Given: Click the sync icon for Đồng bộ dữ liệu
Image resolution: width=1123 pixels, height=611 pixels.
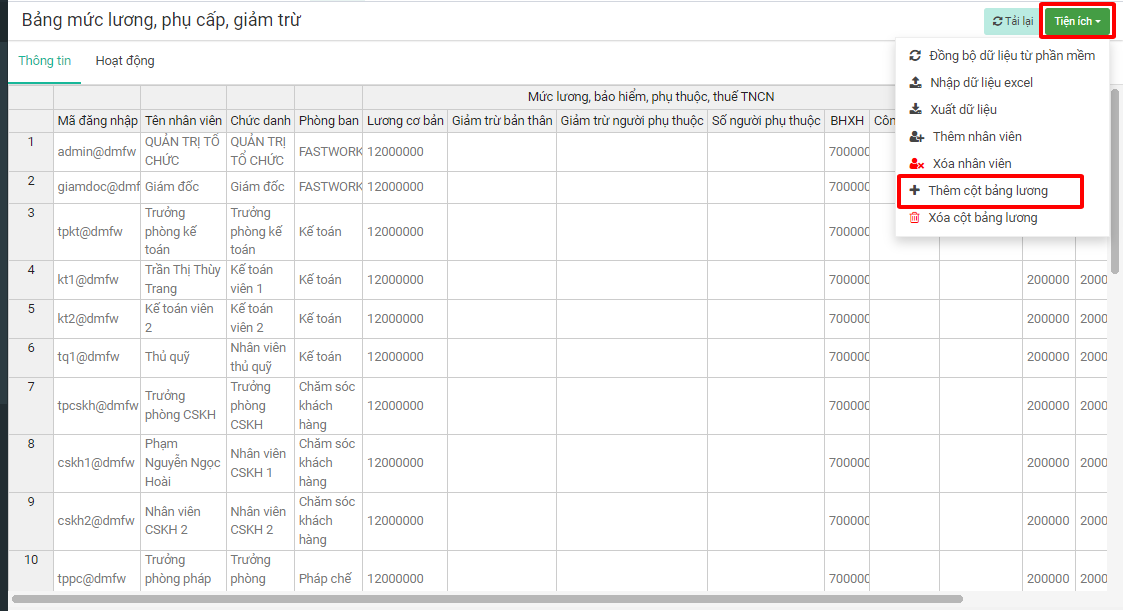Looking at the screenshot, I should click(x=914, y=56).
